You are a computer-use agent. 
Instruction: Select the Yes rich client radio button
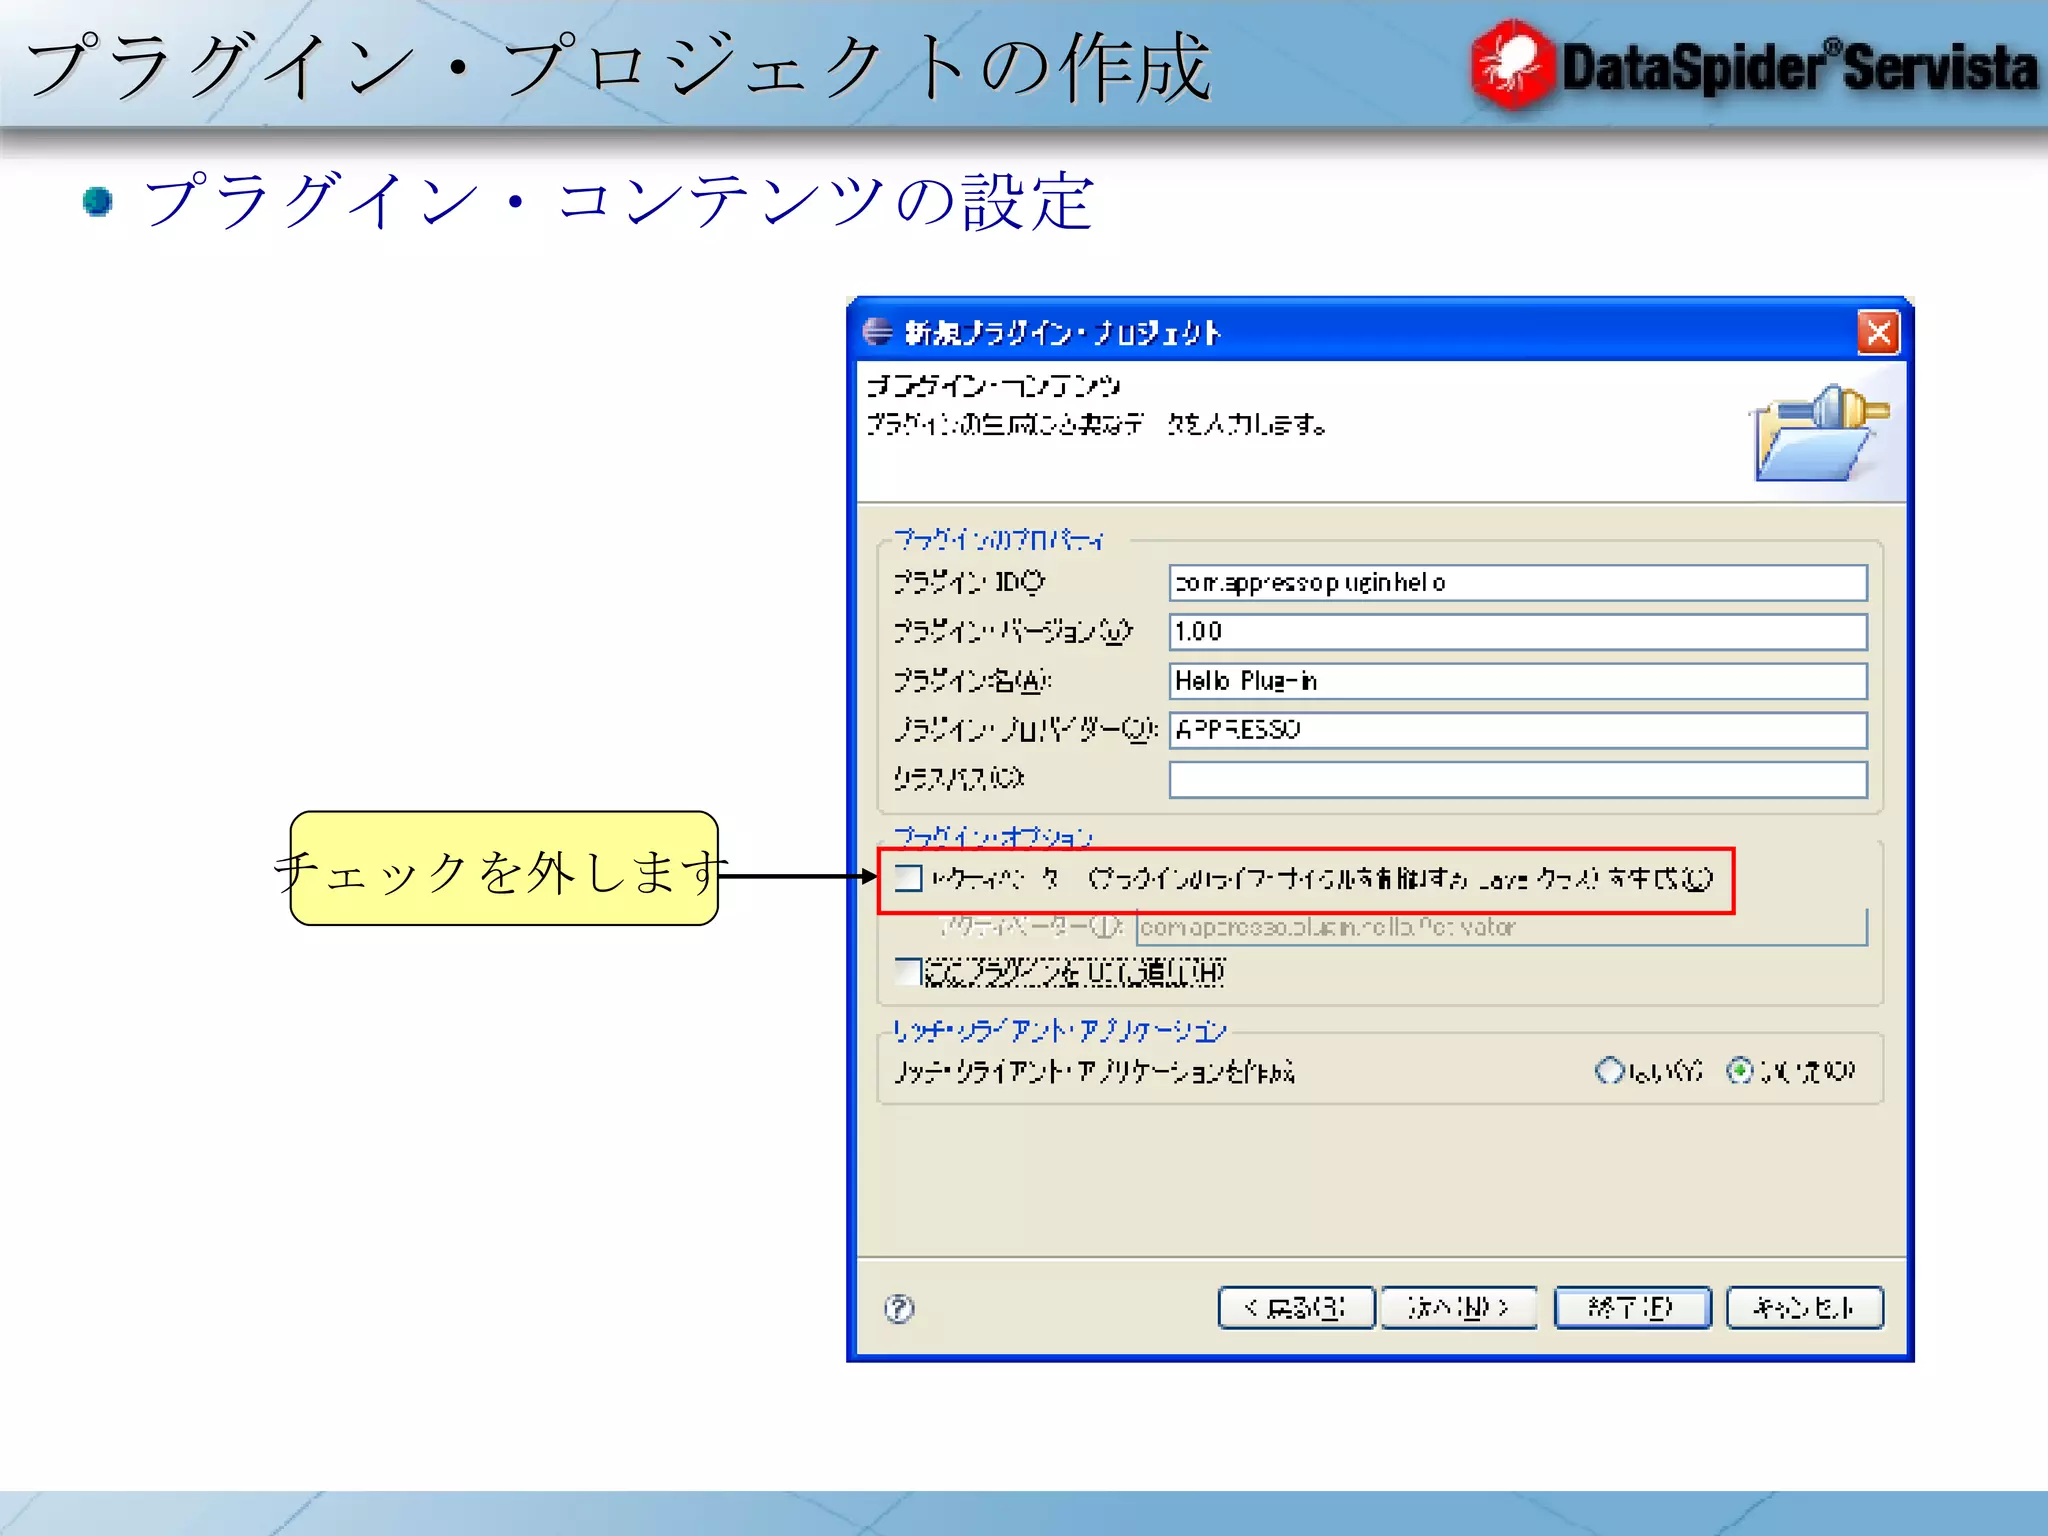(1608, 1070)
